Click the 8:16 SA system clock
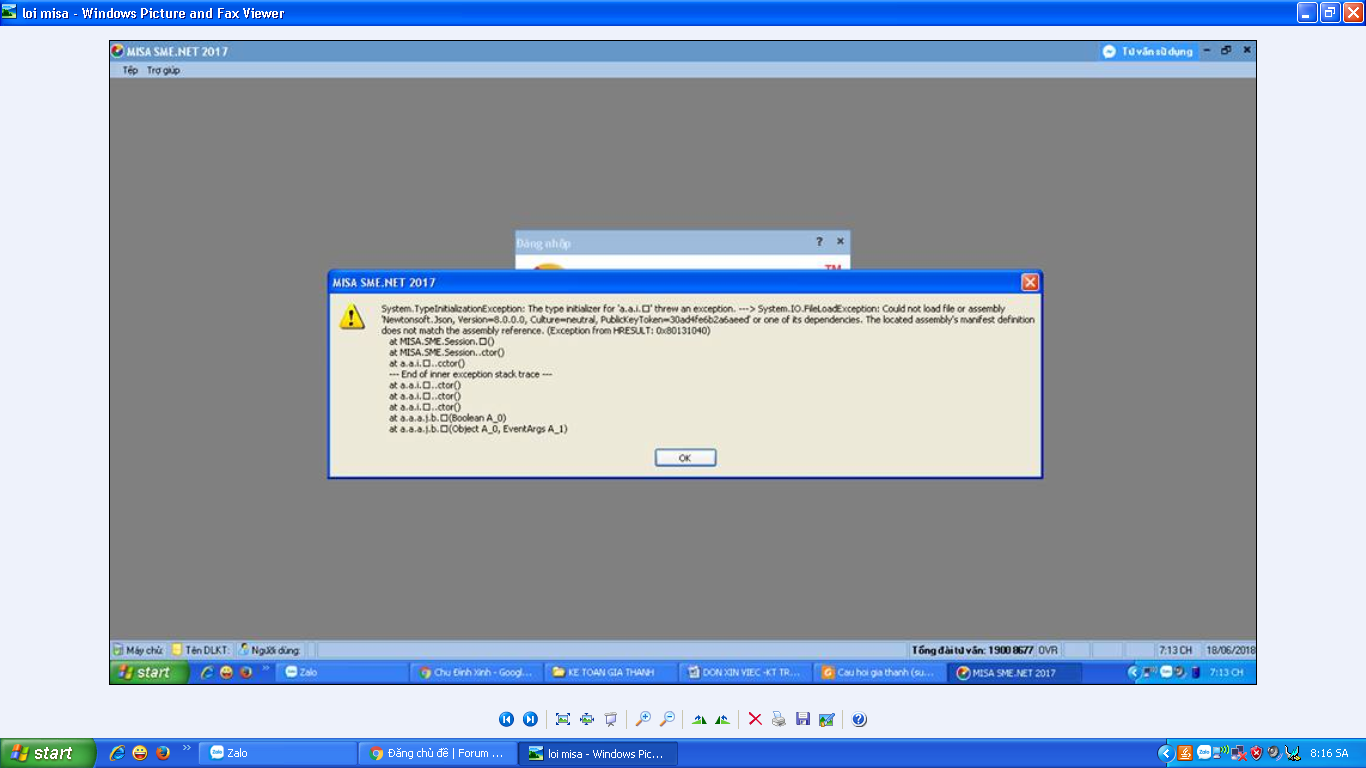Viewport: 1366px width, 768px height. pyautogui.click(x=1329, y=753)
